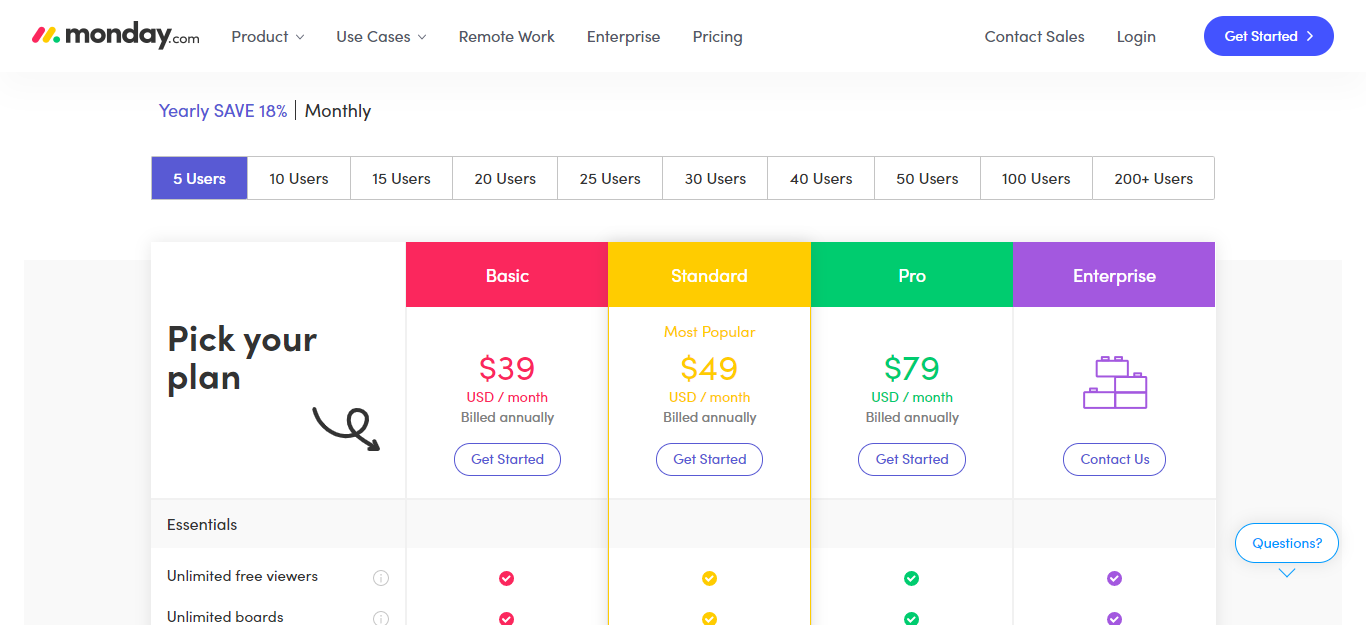Open info icon for Unlimited free viewers

tap(381, 578)
